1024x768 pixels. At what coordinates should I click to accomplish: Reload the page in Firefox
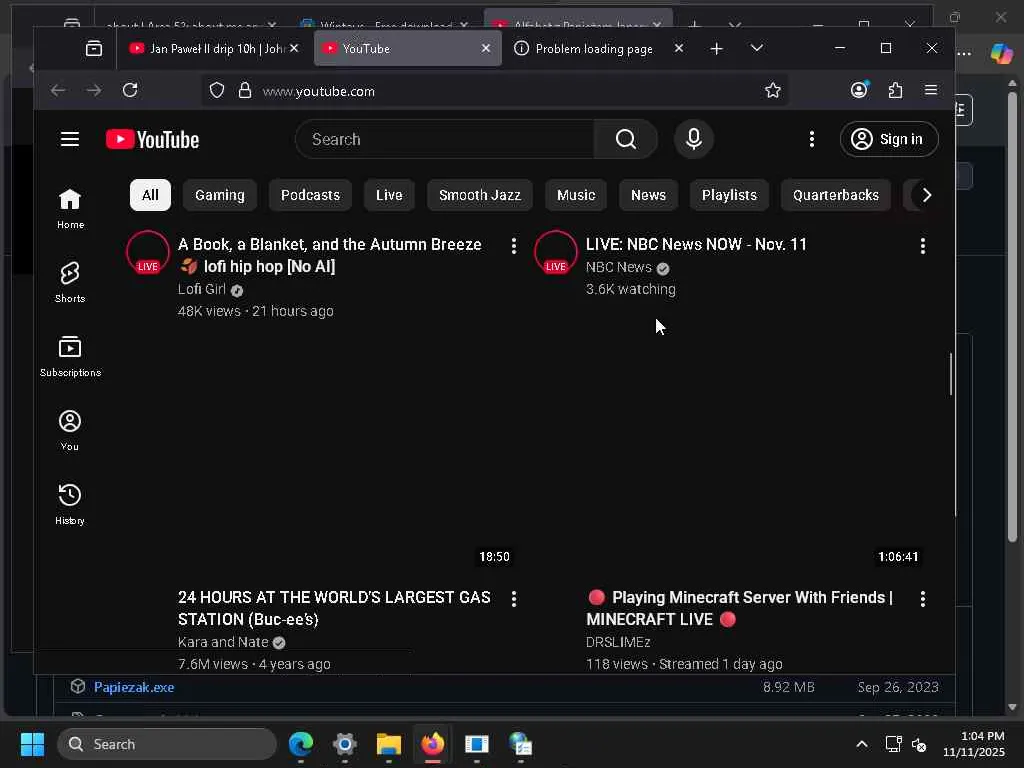point(130,90)
